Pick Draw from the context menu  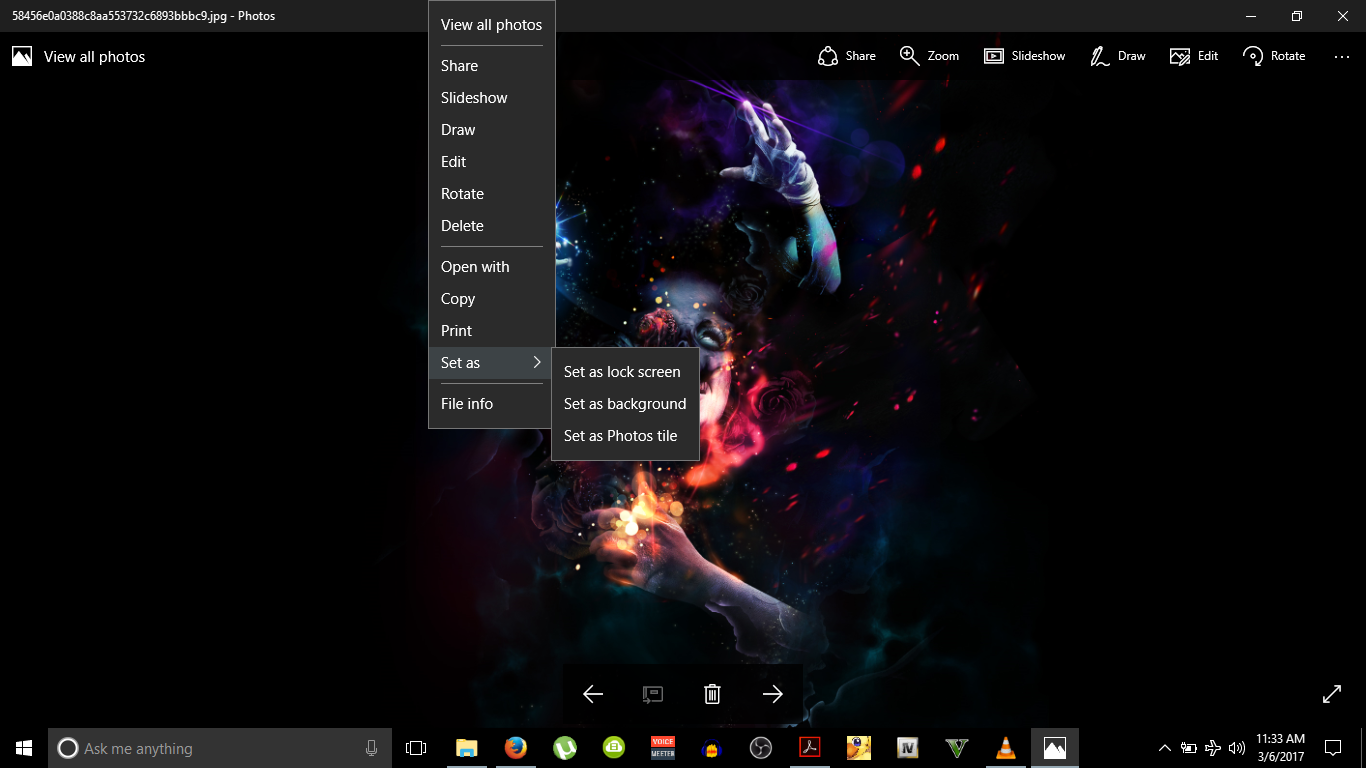pos(492,130)
